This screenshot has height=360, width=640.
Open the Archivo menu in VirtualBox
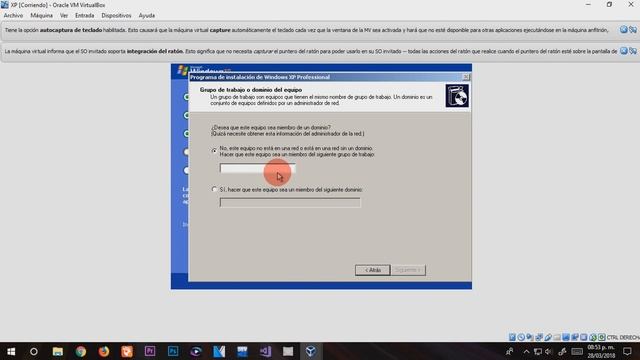click(x=13, y=16)
